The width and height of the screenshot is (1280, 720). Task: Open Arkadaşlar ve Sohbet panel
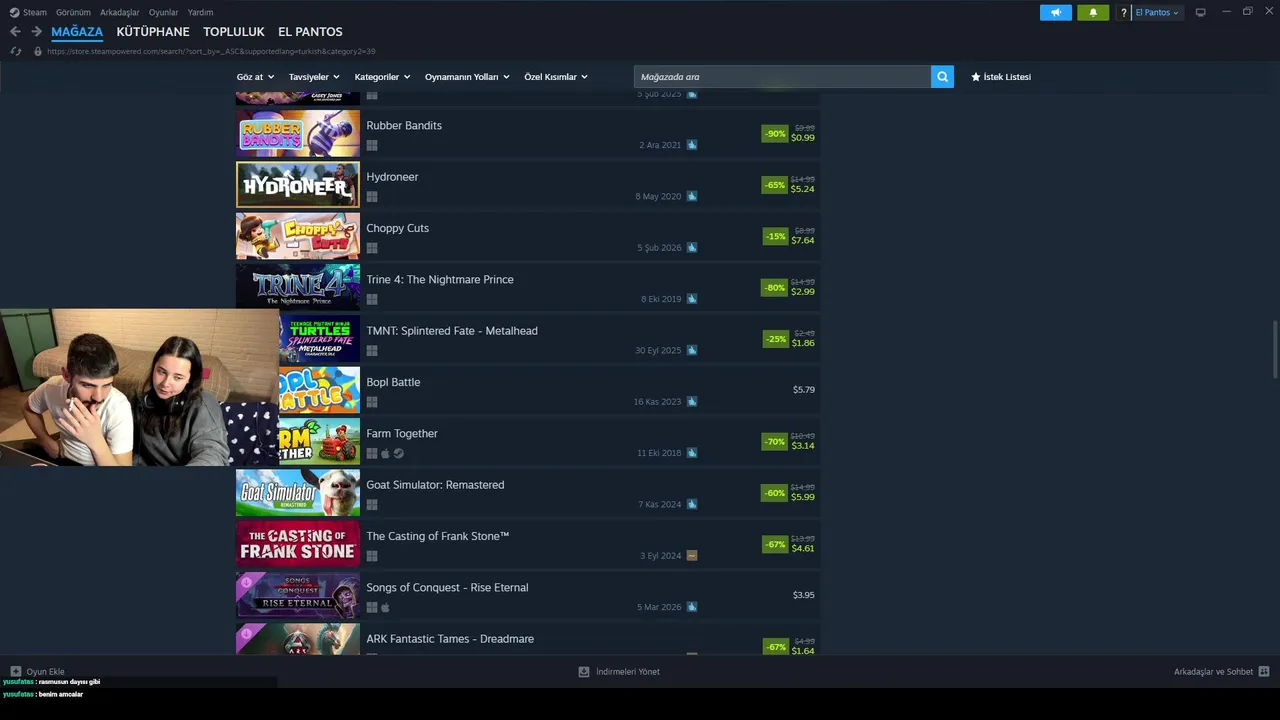[x=1221, y=672]
